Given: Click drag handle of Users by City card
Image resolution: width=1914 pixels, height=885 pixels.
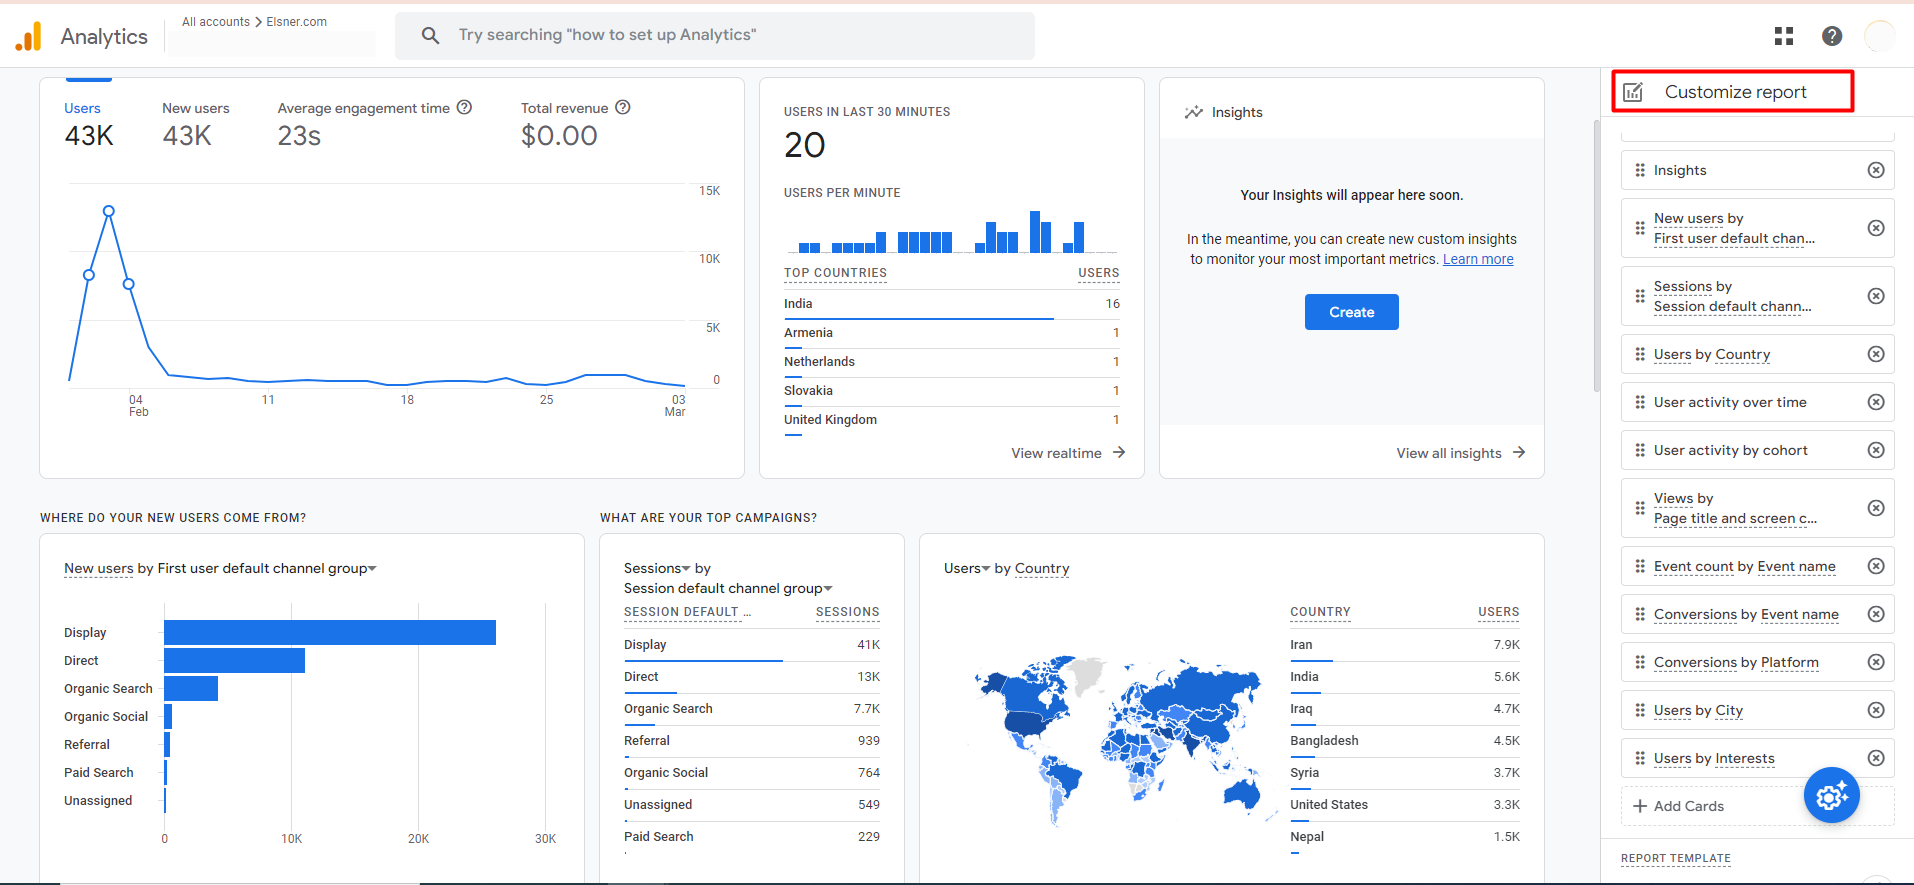Looking at the screenshot, I should (x=1640, y=710).
